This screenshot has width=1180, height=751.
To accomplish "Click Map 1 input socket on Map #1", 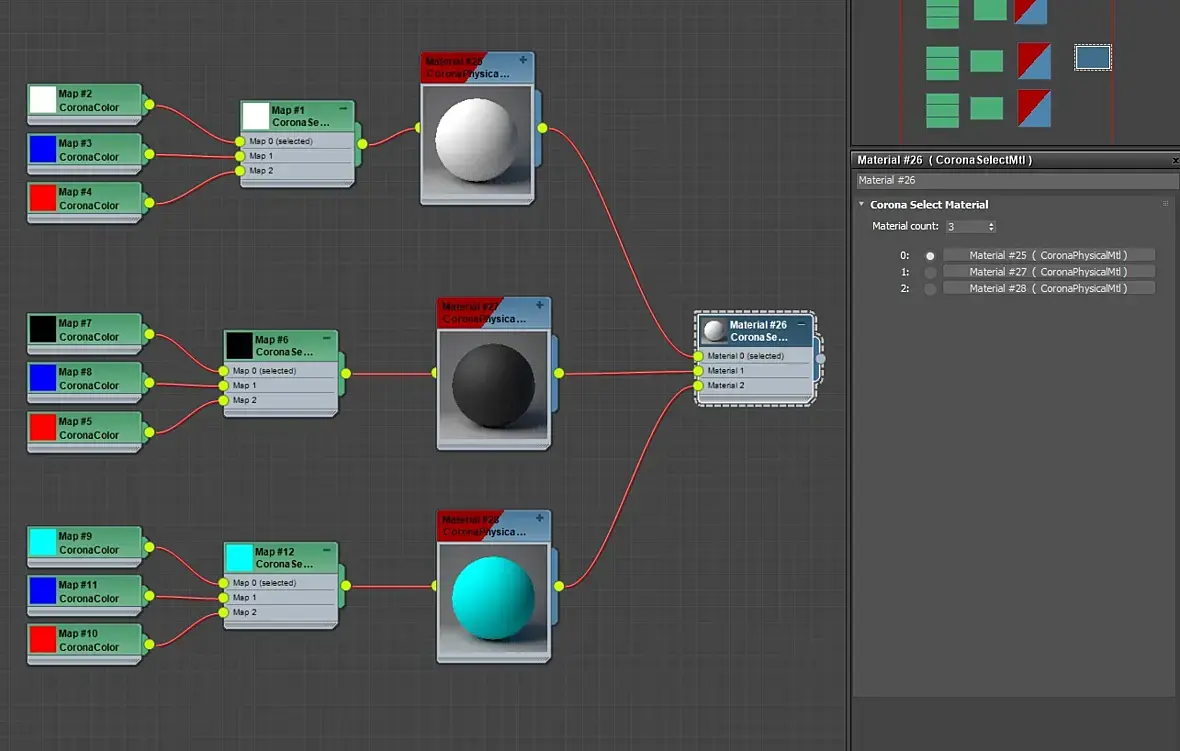I will [x=240, y=156].
